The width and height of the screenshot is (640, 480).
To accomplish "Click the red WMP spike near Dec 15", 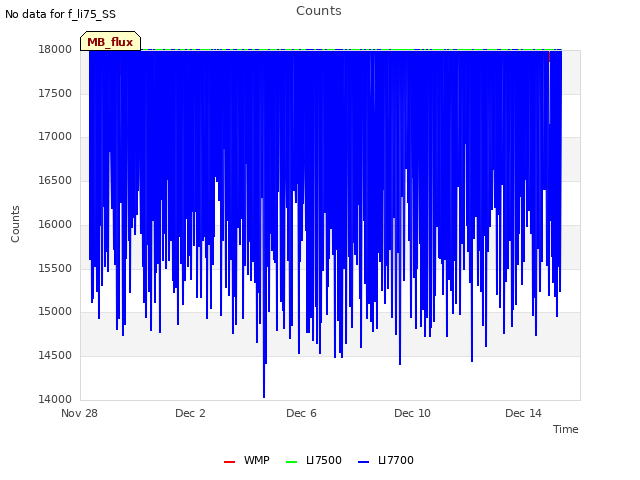I will tap(549, 56).
